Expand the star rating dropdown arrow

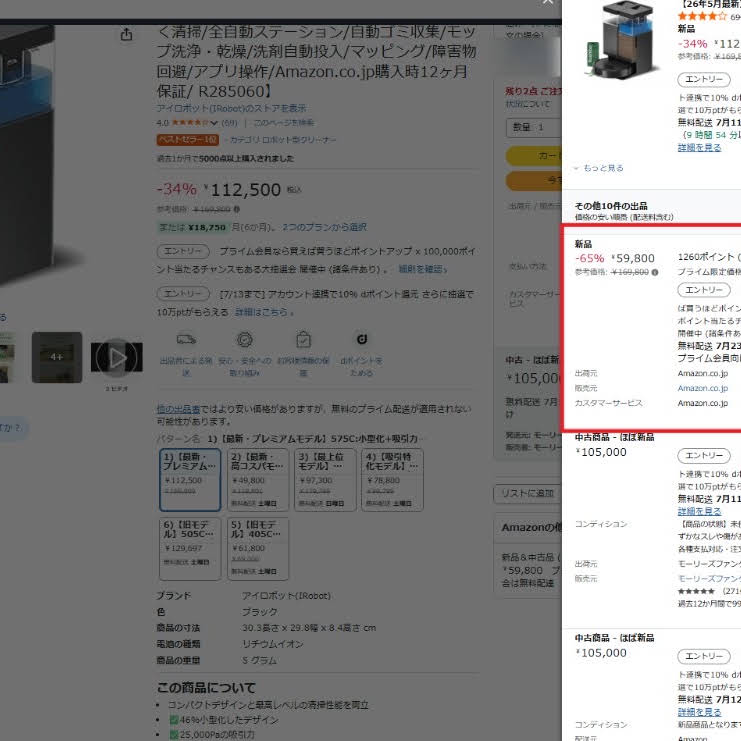point(214,123)
